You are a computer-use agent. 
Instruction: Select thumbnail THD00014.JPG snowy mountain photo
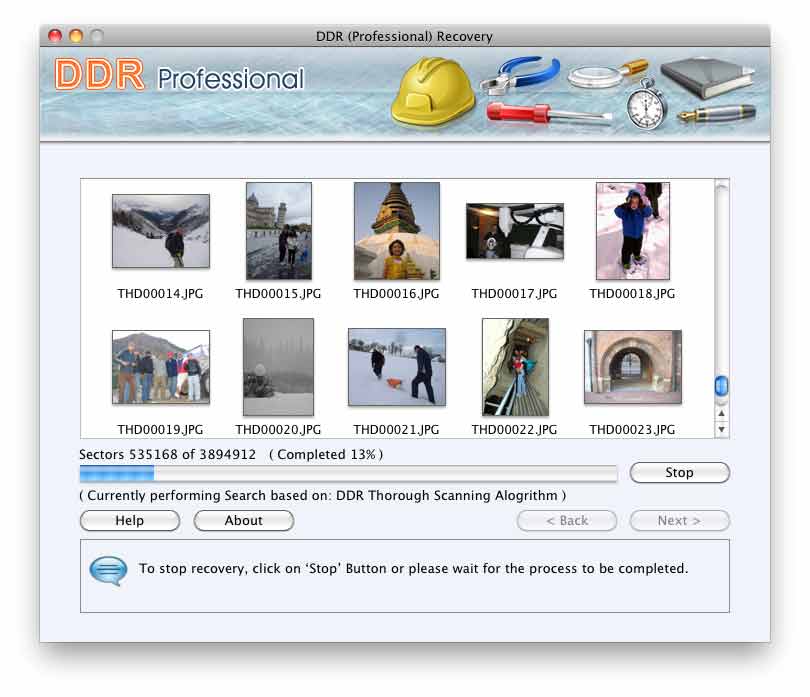161,231
